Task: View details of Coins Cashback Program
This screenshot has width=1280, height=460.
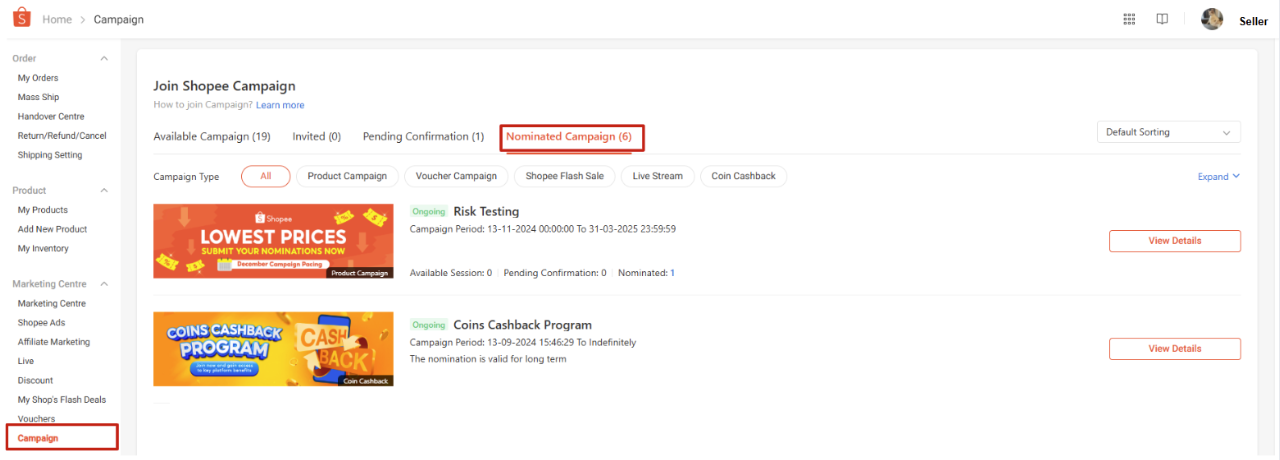Action: click(1174, 349)
